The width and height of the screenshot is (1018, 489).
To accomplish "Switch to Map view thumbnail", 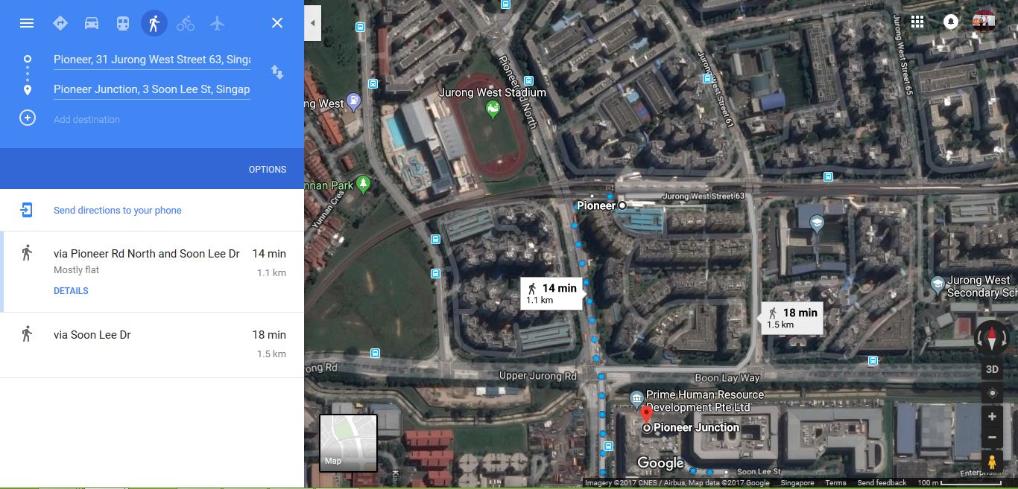I will click(x=348, y=443).
